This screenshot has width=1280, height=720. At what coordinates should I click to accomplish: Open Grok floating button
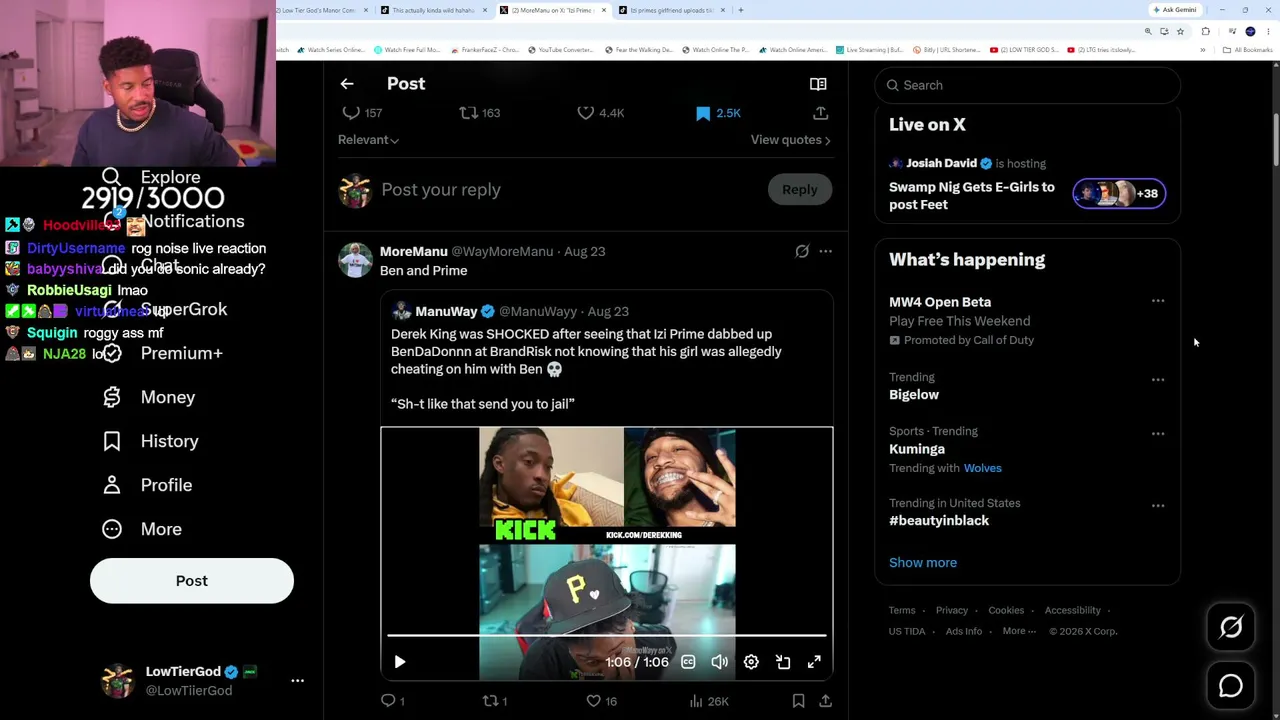pos(1231,627)
